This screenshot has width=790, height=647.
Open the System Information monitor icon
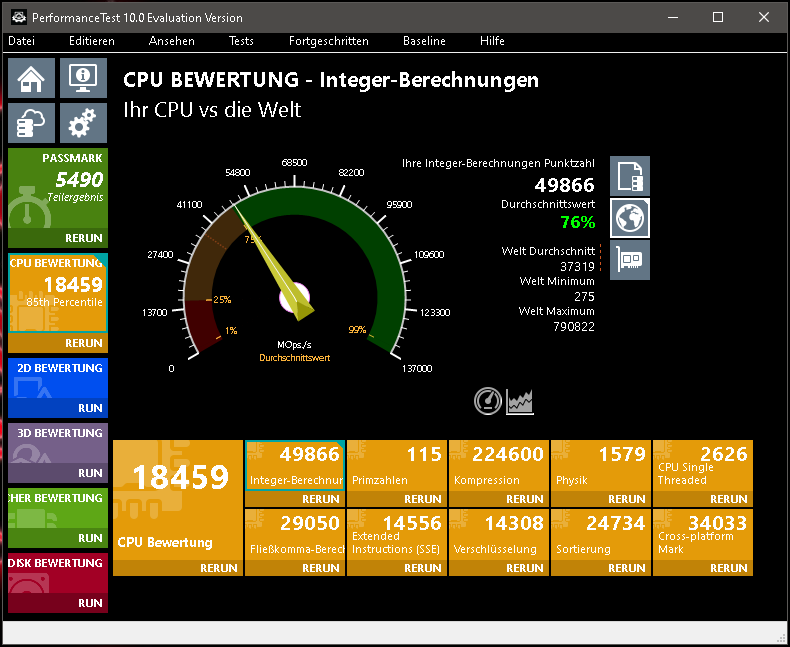point(83,78)
